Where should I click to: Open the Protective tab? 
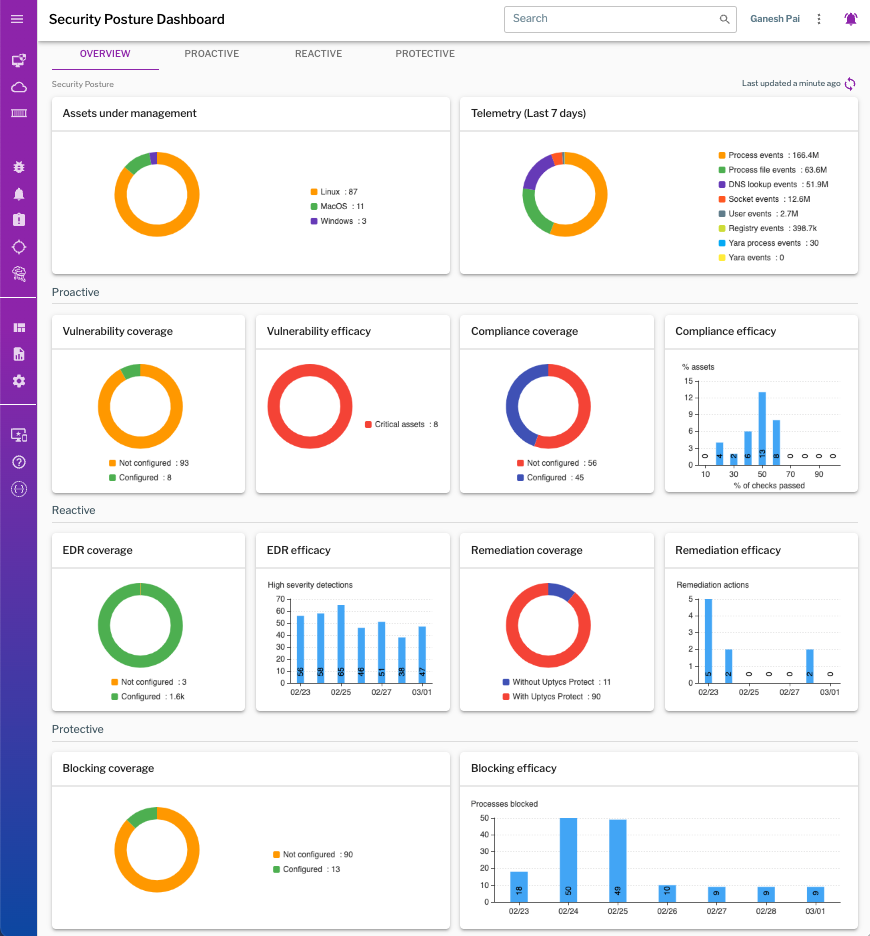(425, 54)
